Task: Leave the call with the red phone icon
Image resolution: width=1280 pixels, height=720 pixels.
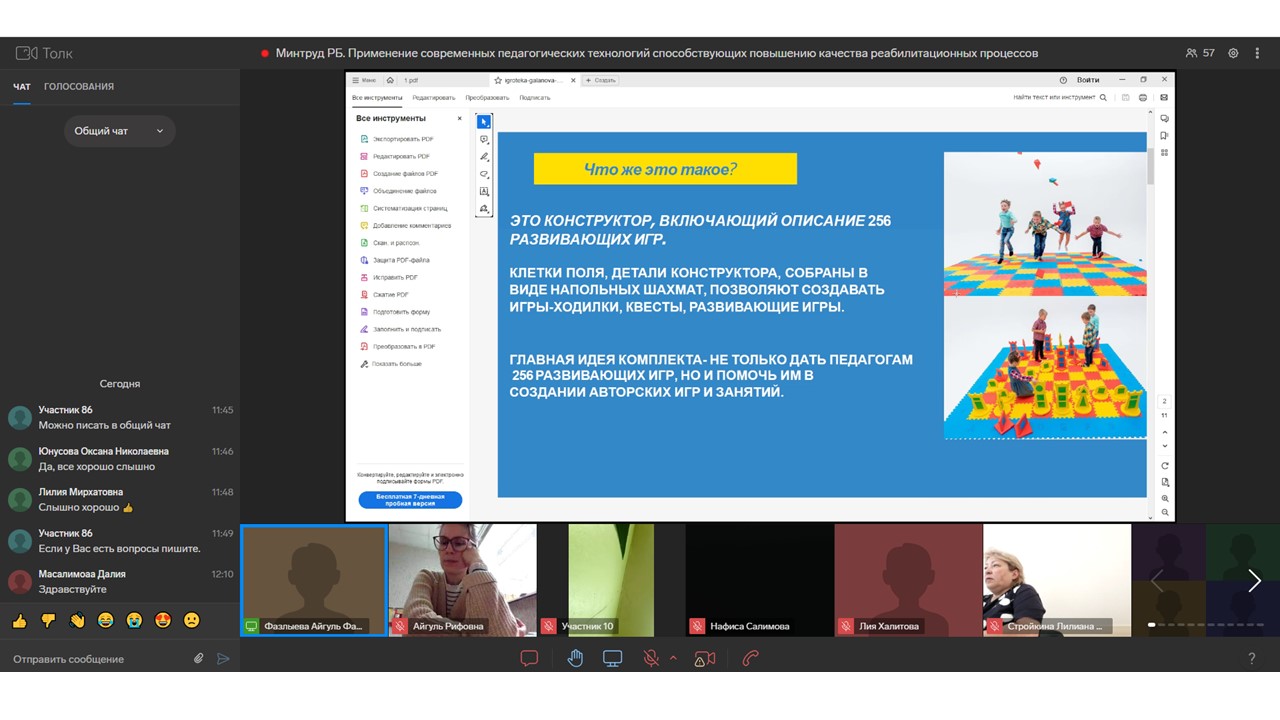Action: pos(750,658)
